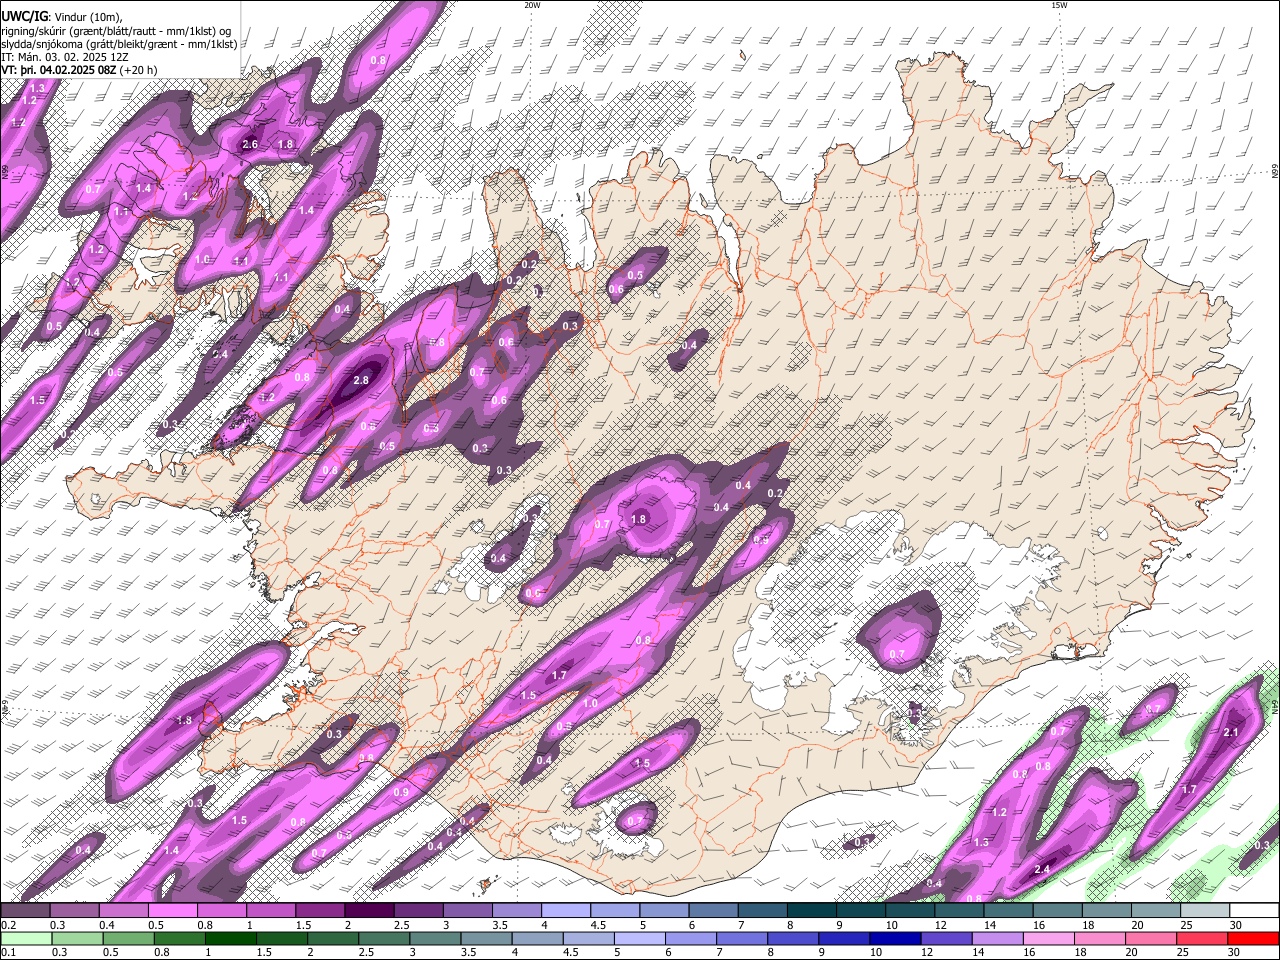The height and width of the screenshot is (960, 1280).
Task: Pick the lower-scale swatch starting at 2.5
Action: click(x=383, y=938)
